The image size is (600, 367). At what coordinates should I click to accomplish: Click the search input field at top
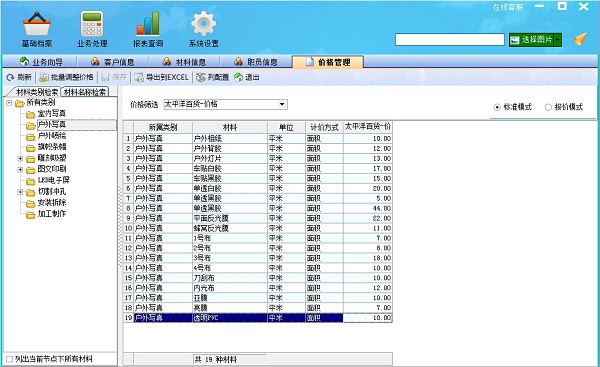450,39
